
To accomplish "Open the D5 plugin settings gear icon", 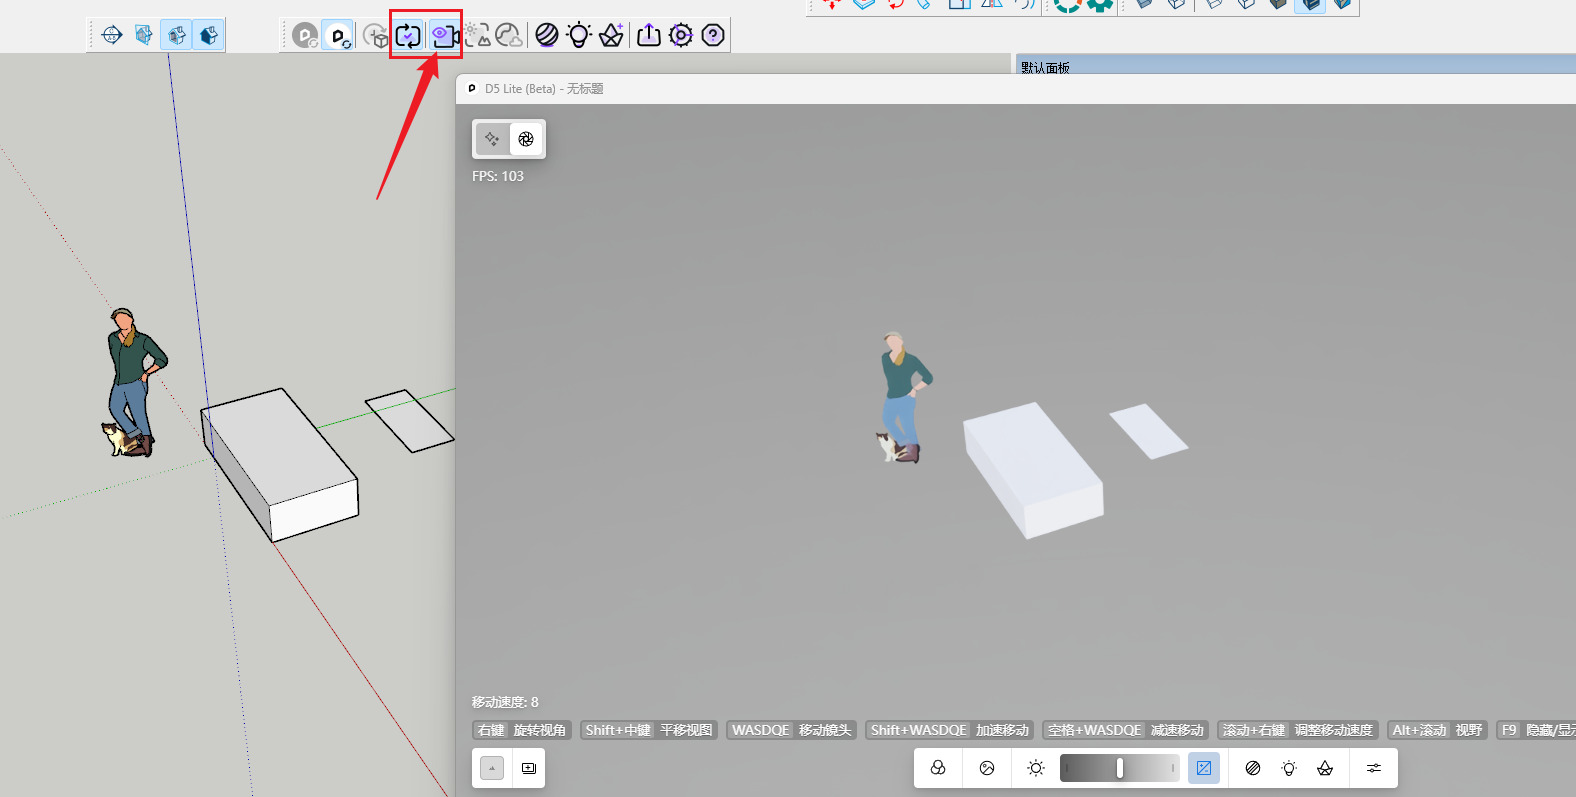I will click(x=681, y=35).
